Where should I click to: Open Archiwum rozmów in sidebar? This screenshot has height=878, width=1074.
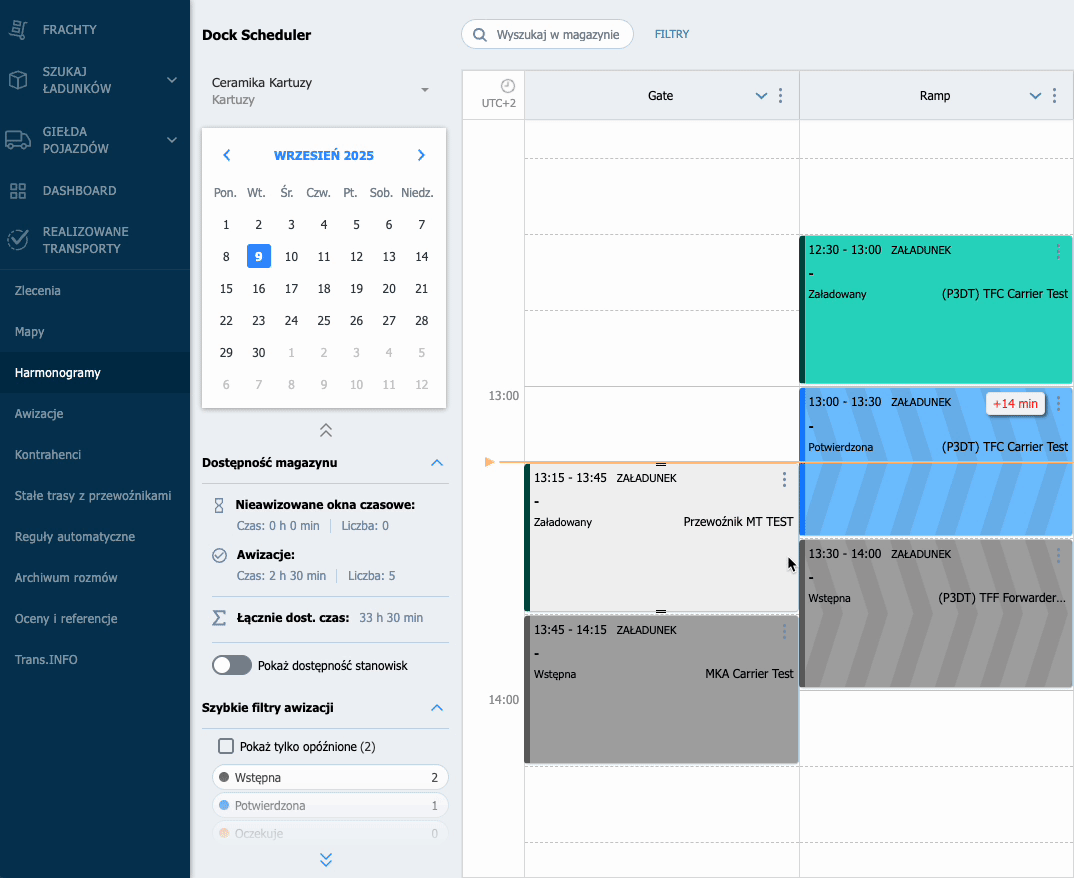(x=66, y=578)
